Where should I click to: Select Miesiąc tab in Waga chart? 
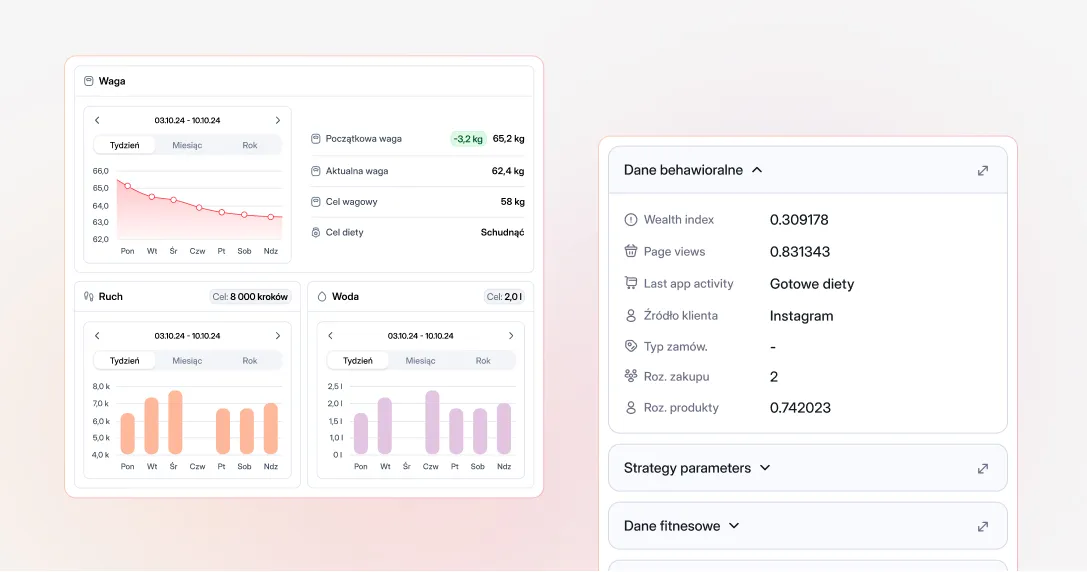(x=187, y=145)
